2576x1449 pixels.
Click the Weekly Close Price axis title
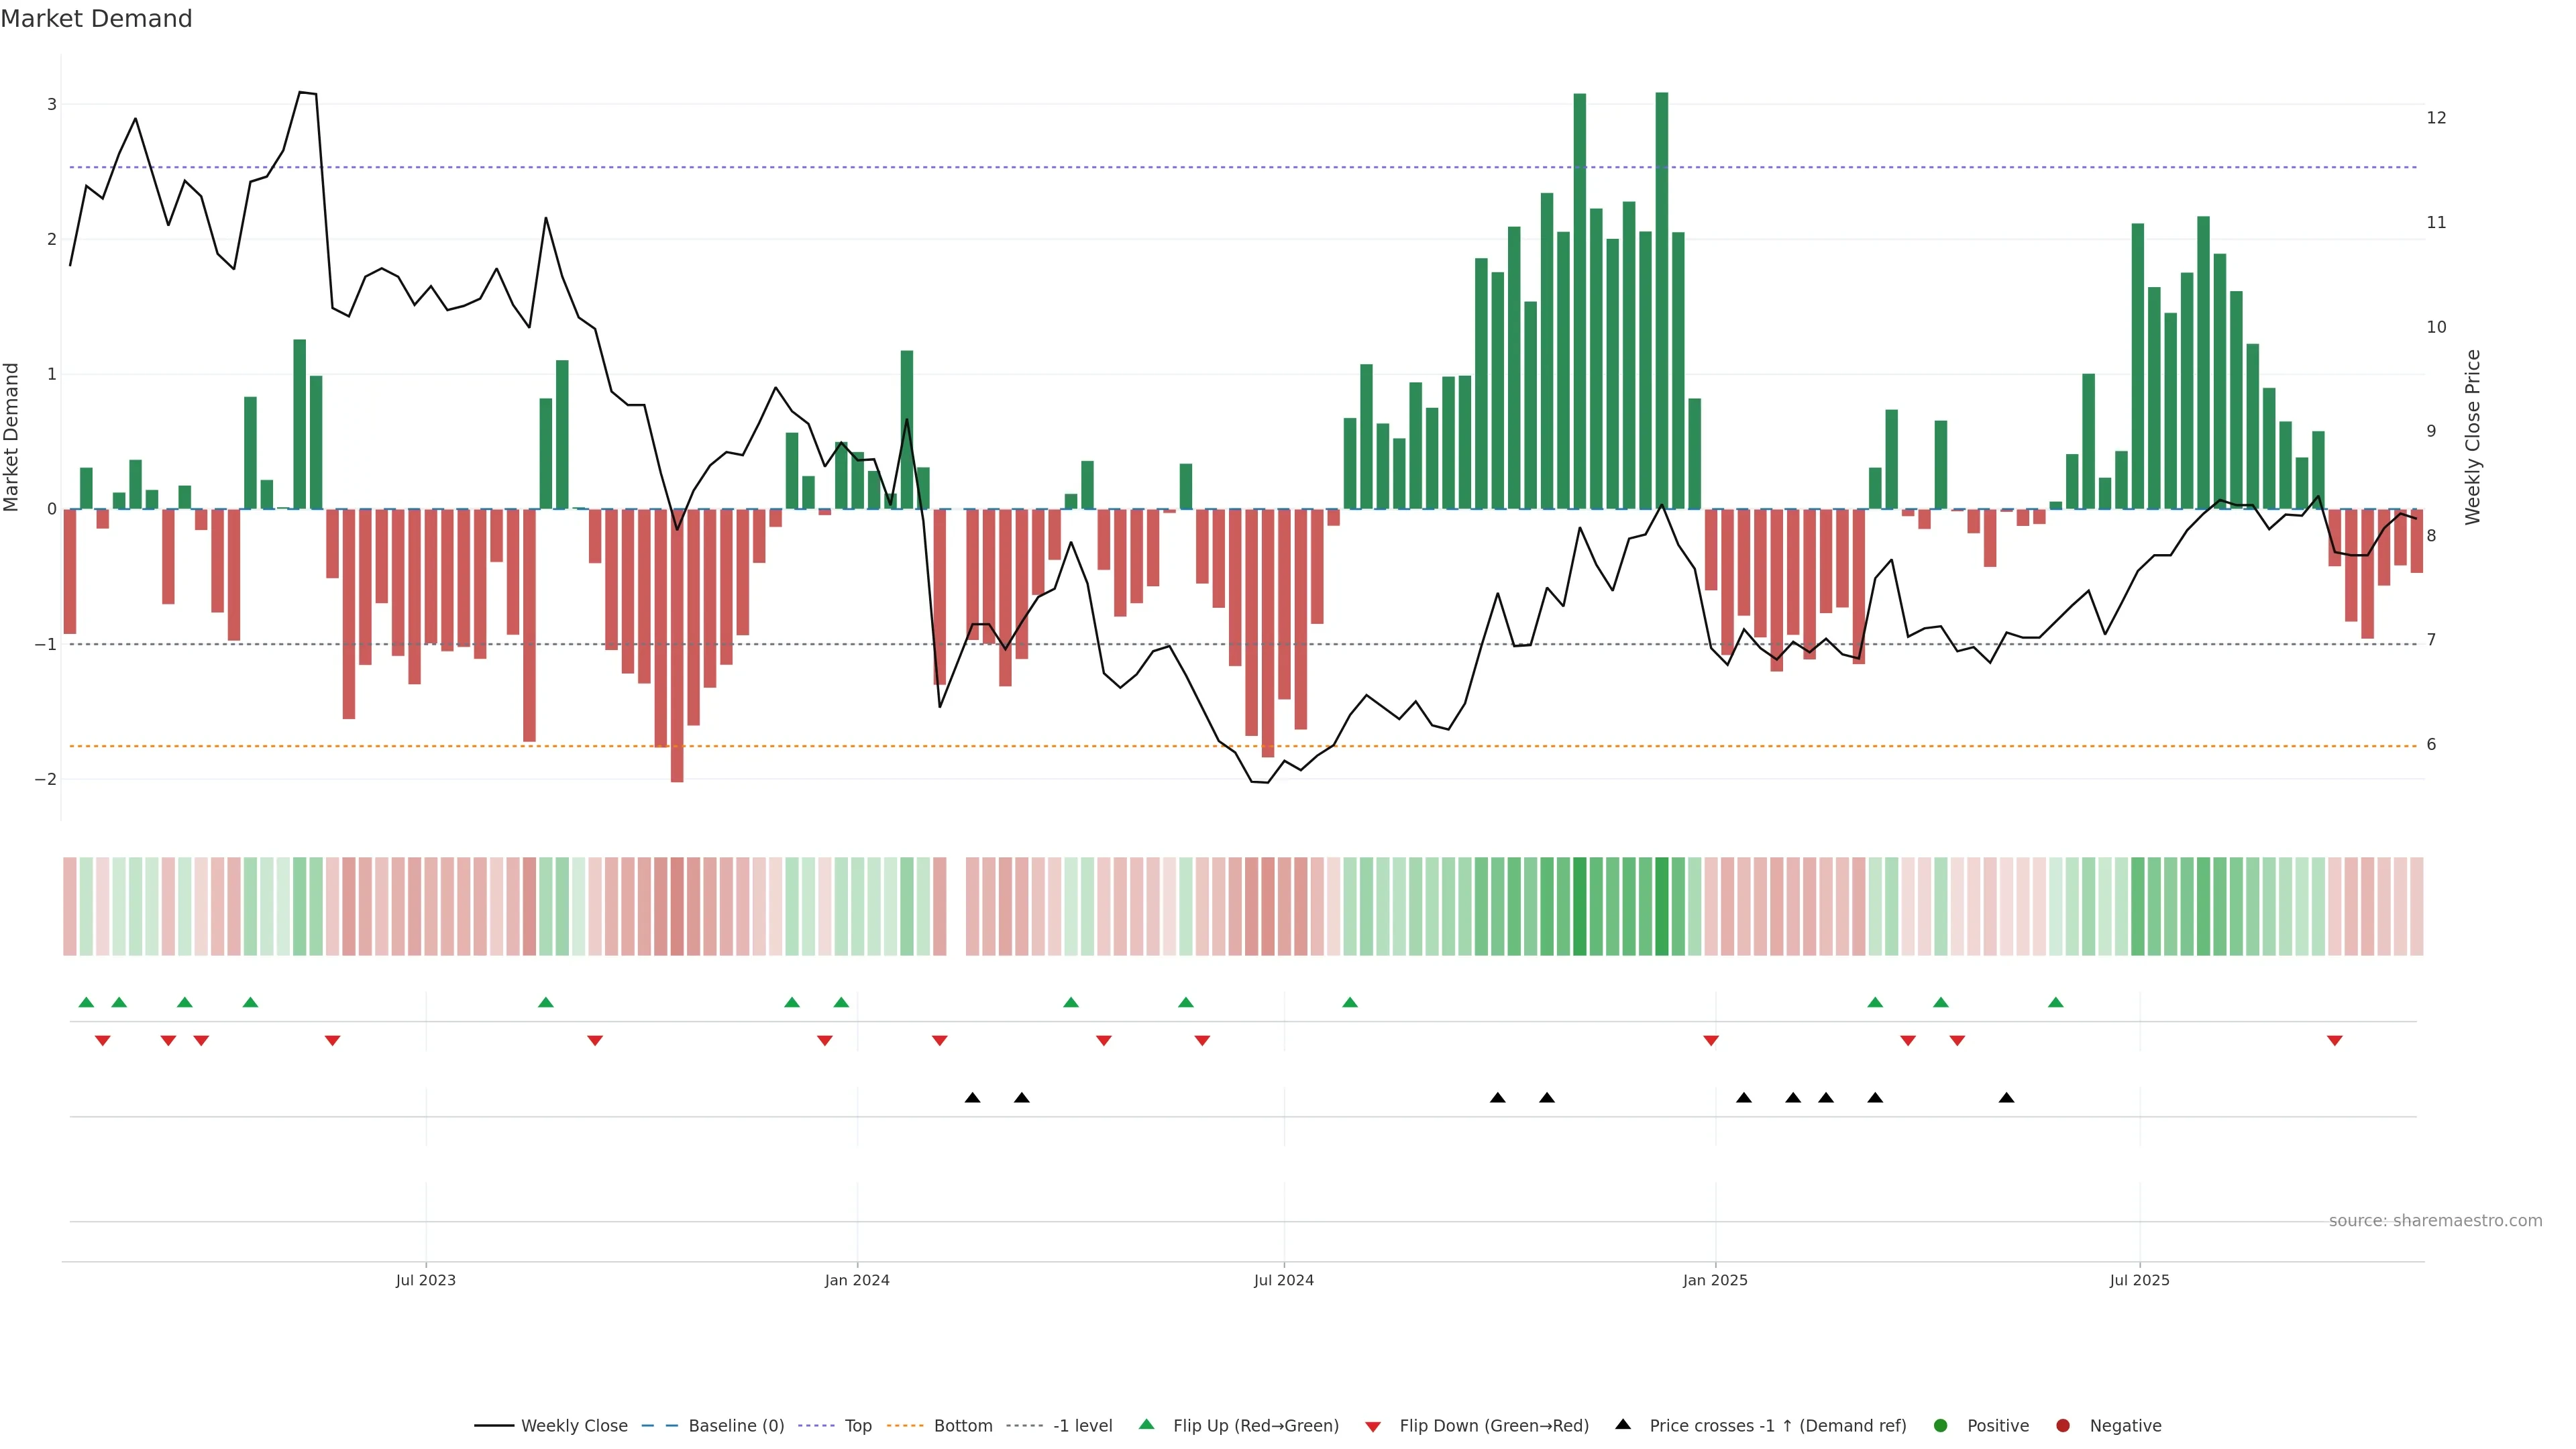pyautogui.click(x=2473, y=437)
